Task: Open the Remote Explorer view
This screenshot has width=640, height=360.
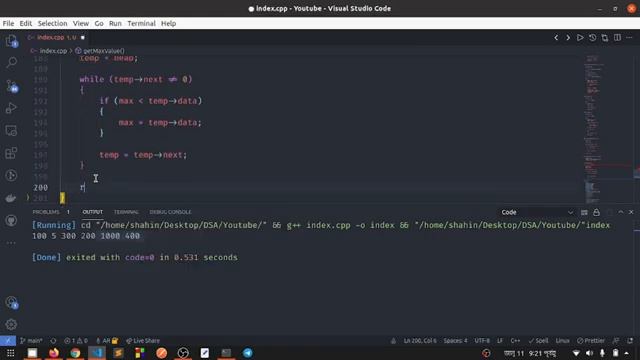Action: (11, 130)
